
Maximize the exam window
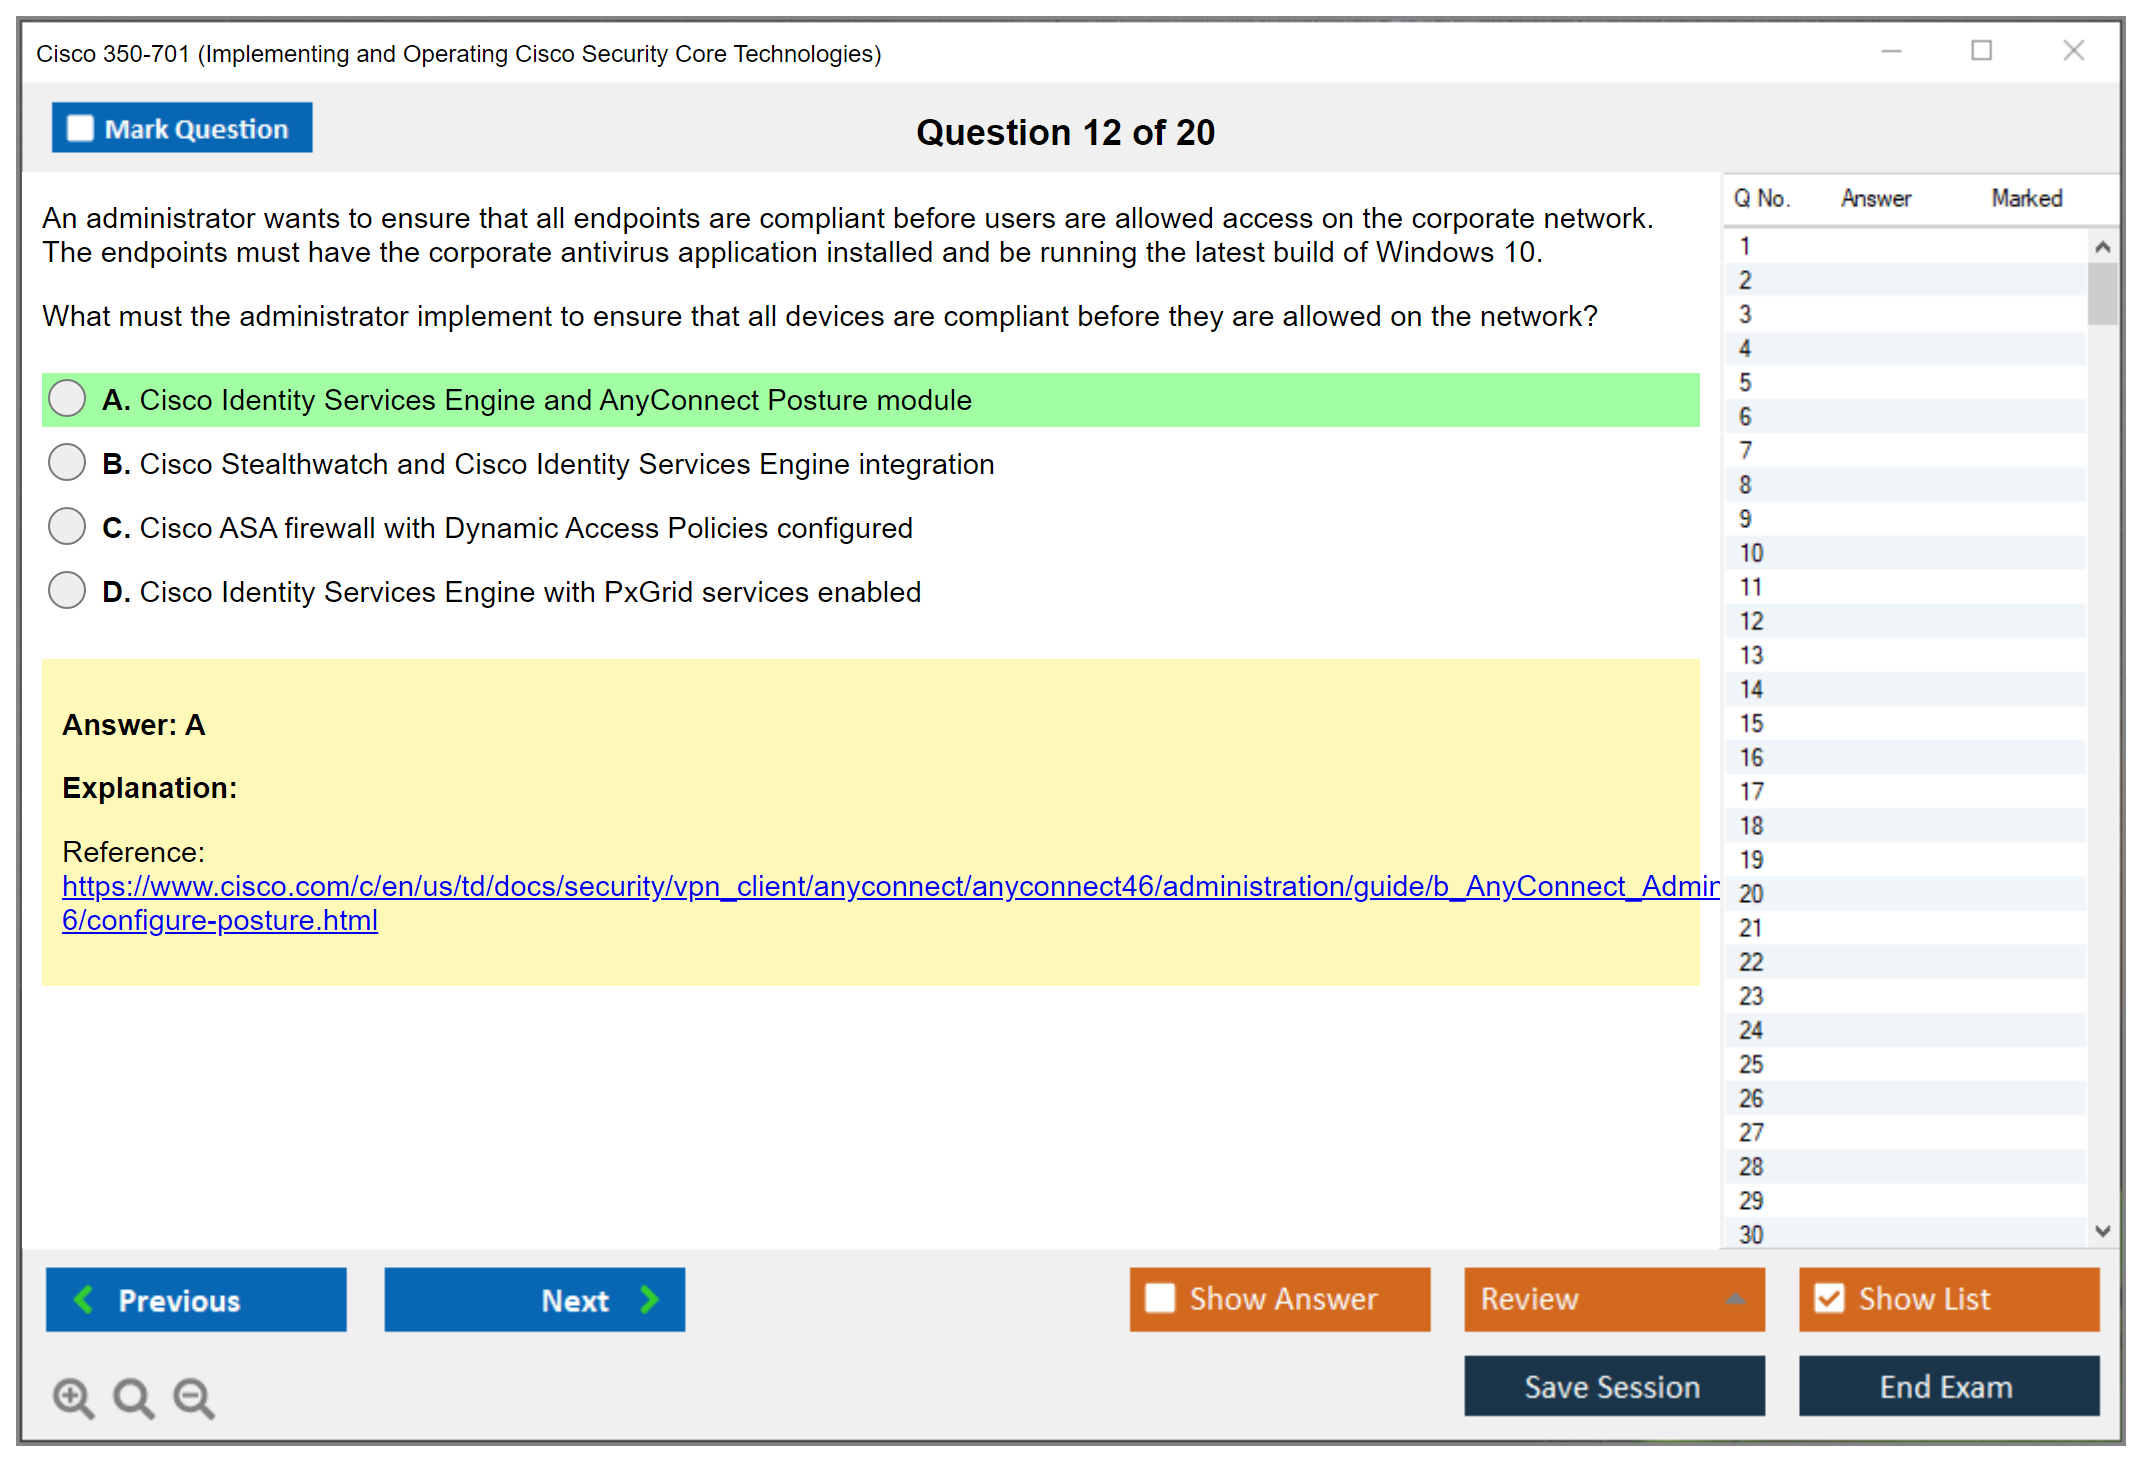(x=1981, y=51)
